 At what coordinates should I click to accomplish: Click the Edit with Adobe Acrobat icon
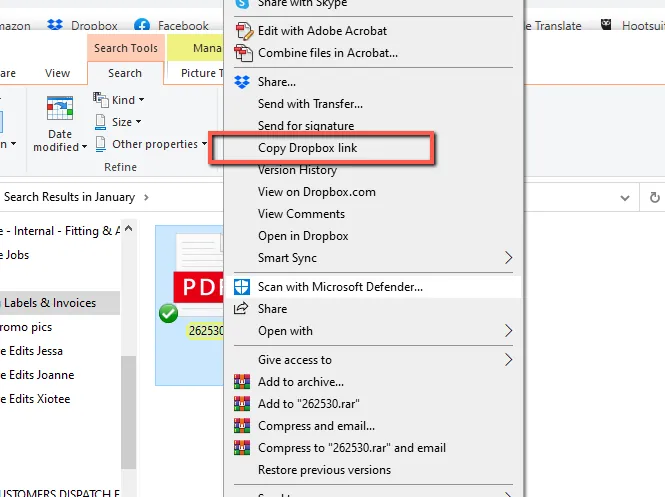(244, 31)
